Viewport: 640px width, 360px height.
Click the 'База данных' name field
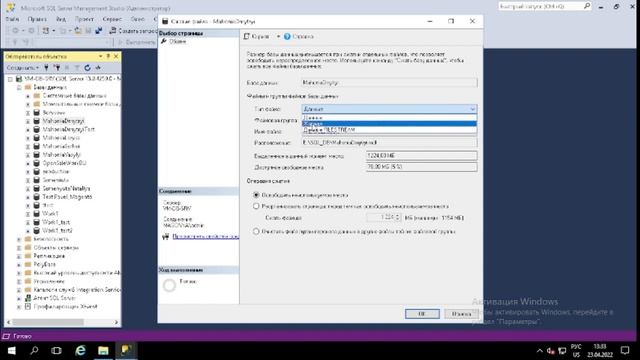[389, 82]
